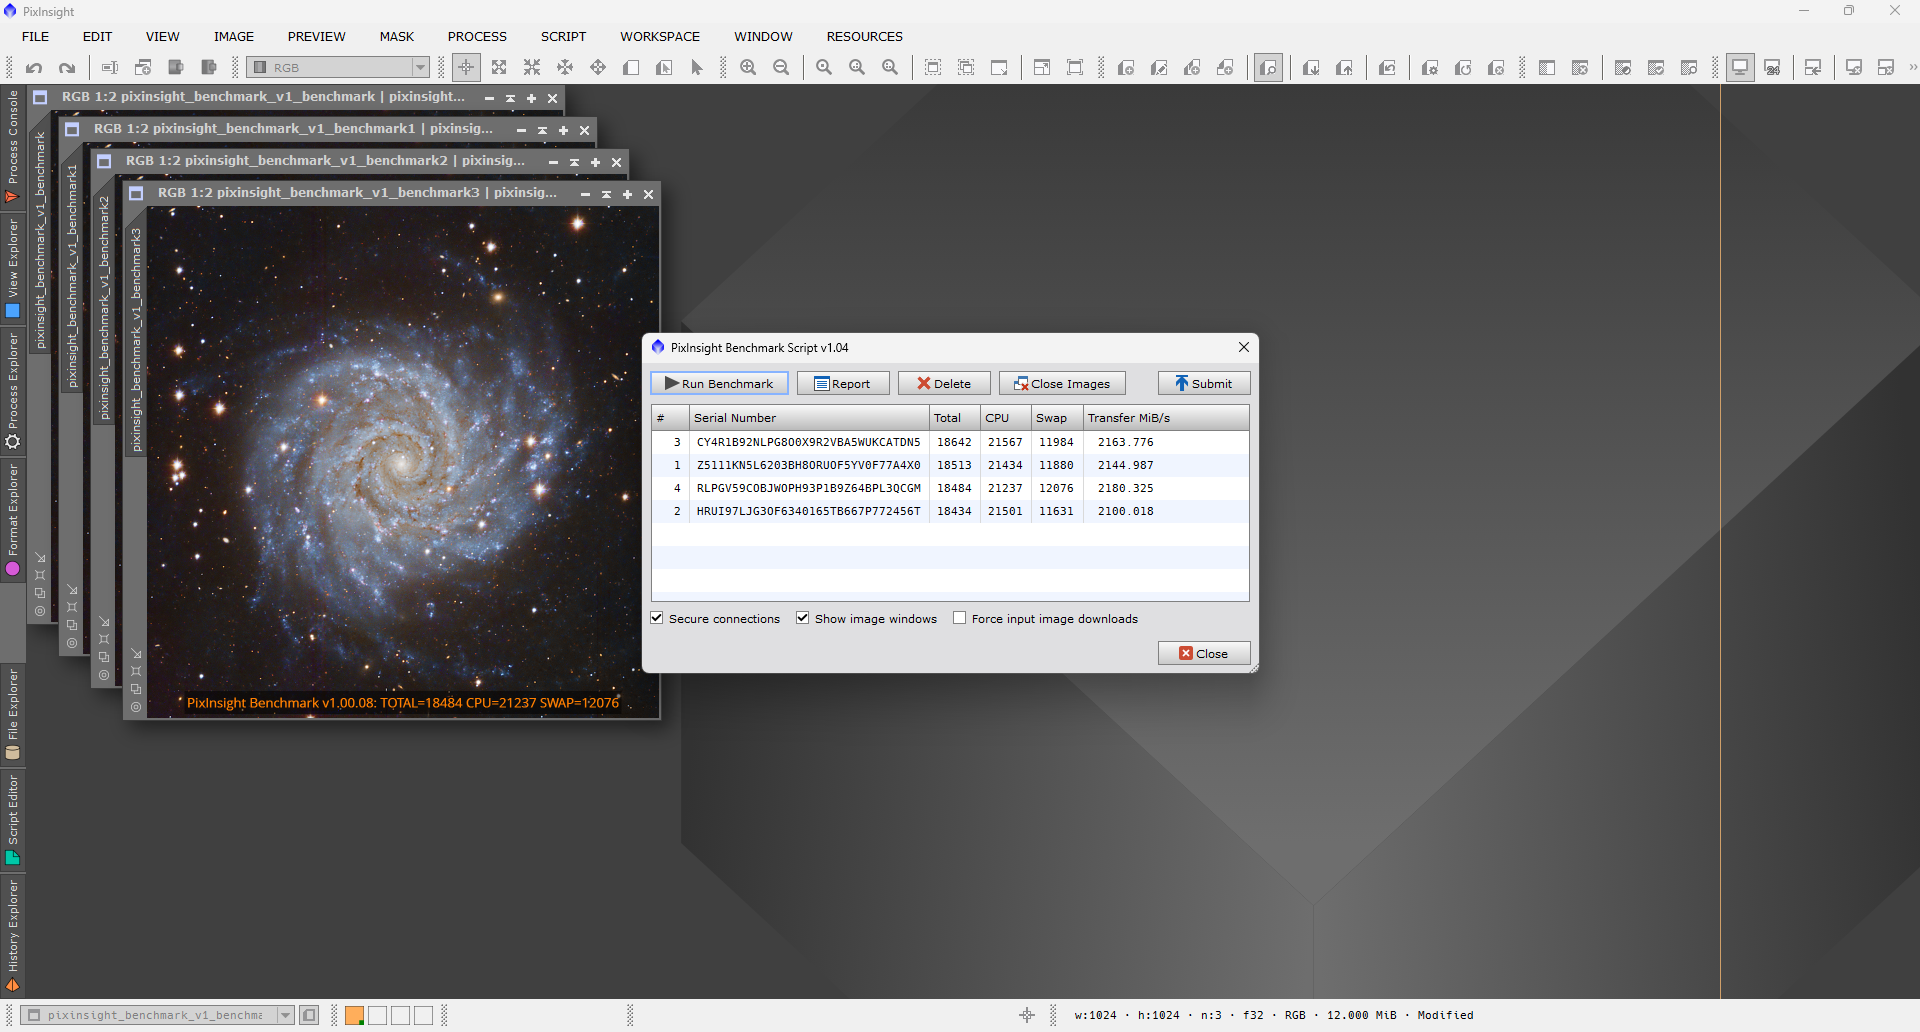Click the fourth workspace box in status bar

[423, 1015]
